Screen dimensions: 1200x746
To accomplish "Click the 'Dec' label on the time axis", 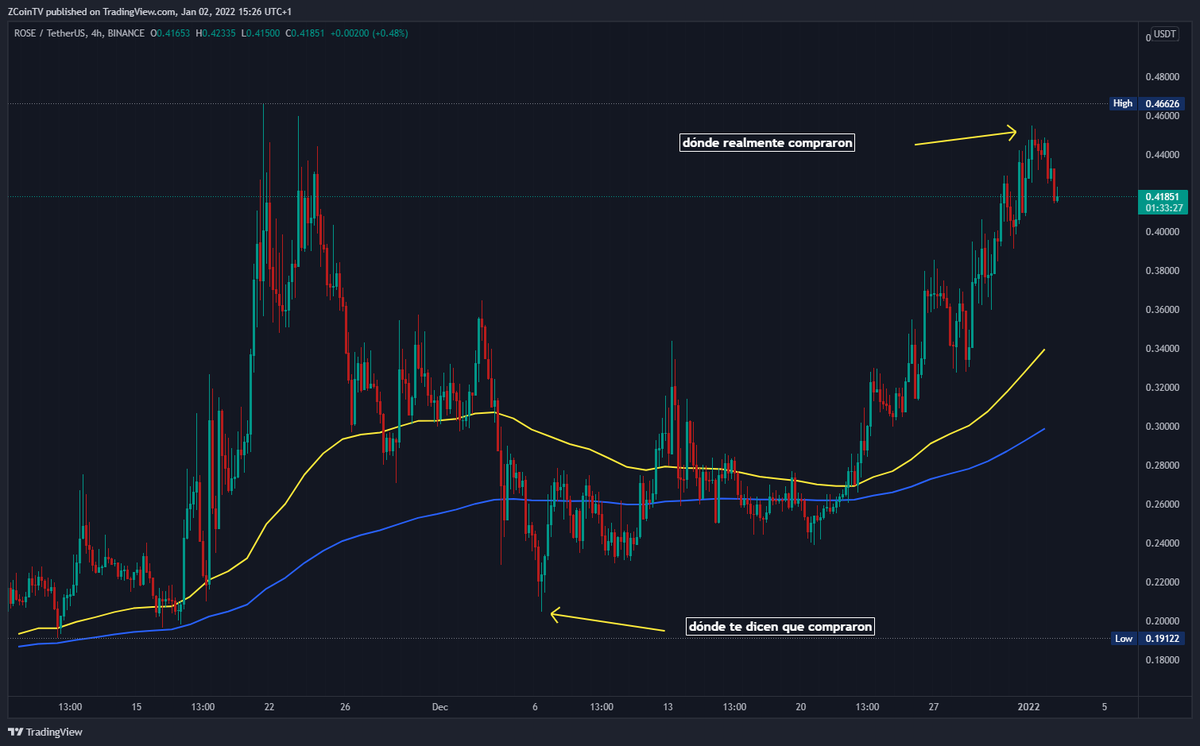I will pos(438,707).
